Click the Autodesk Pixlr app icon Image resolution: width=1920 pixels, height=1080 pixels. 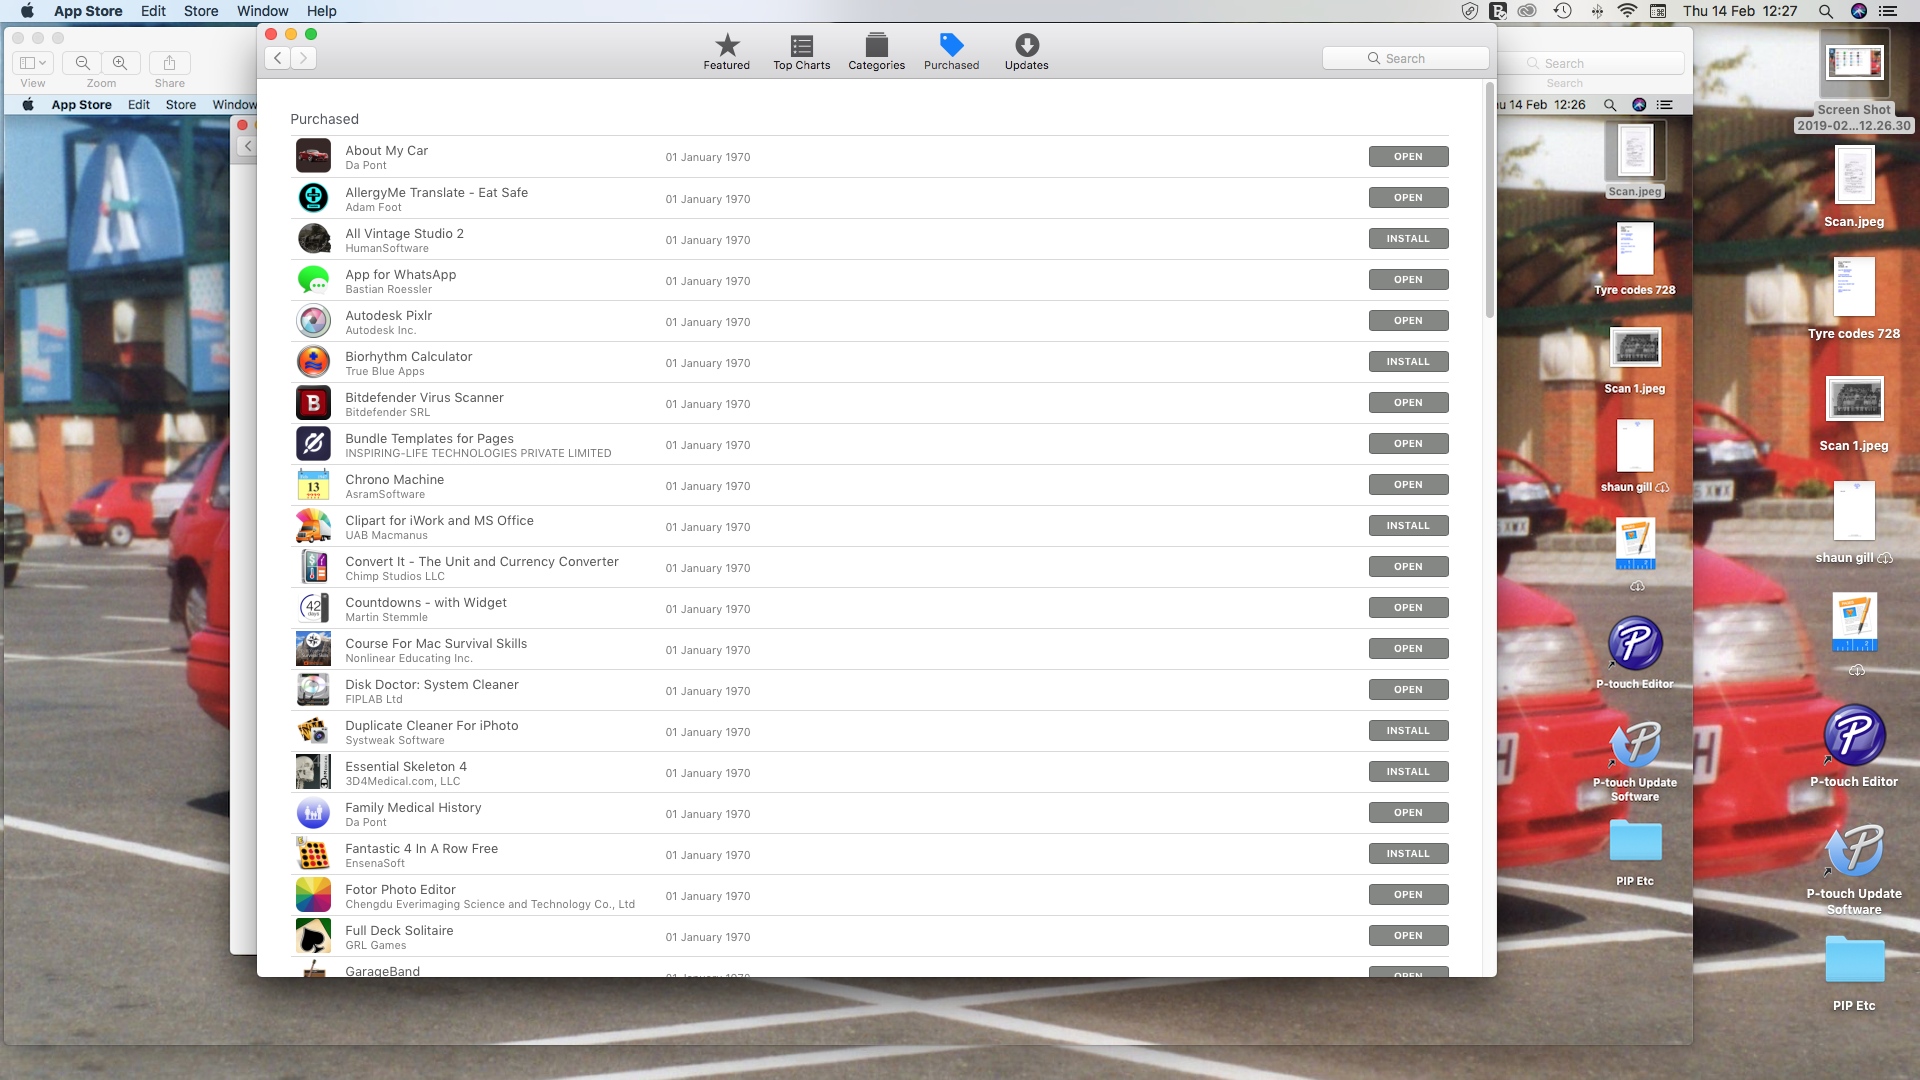click(x=313, y=321)
